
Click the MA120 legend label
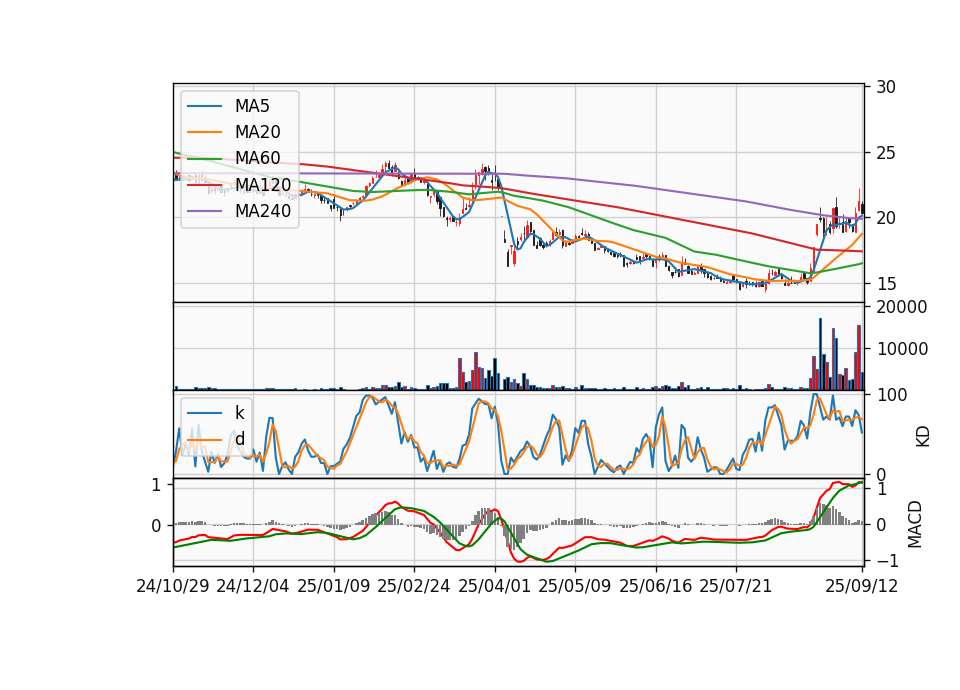pos(263,185)
